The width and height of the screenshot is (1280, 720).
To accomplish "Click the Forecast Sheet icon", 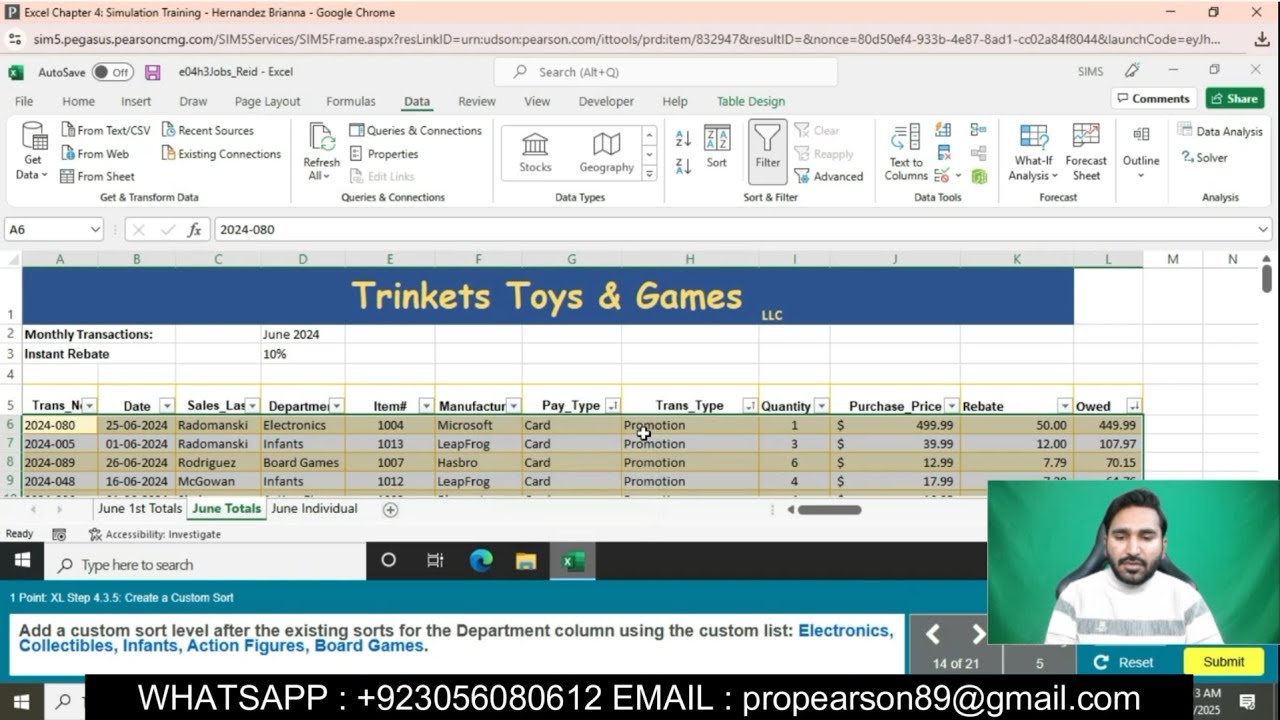I will pos(1086,152).
